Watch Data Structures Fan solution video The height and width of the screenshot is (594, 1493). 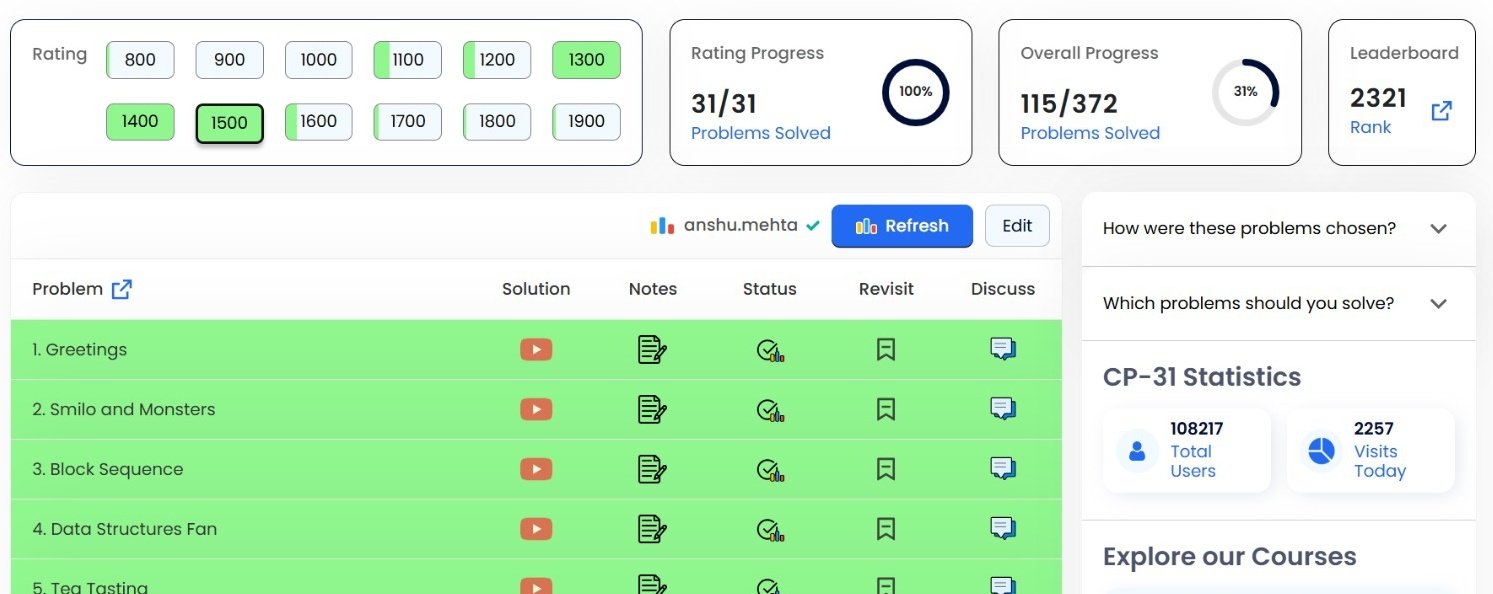[x=536, y=529]
